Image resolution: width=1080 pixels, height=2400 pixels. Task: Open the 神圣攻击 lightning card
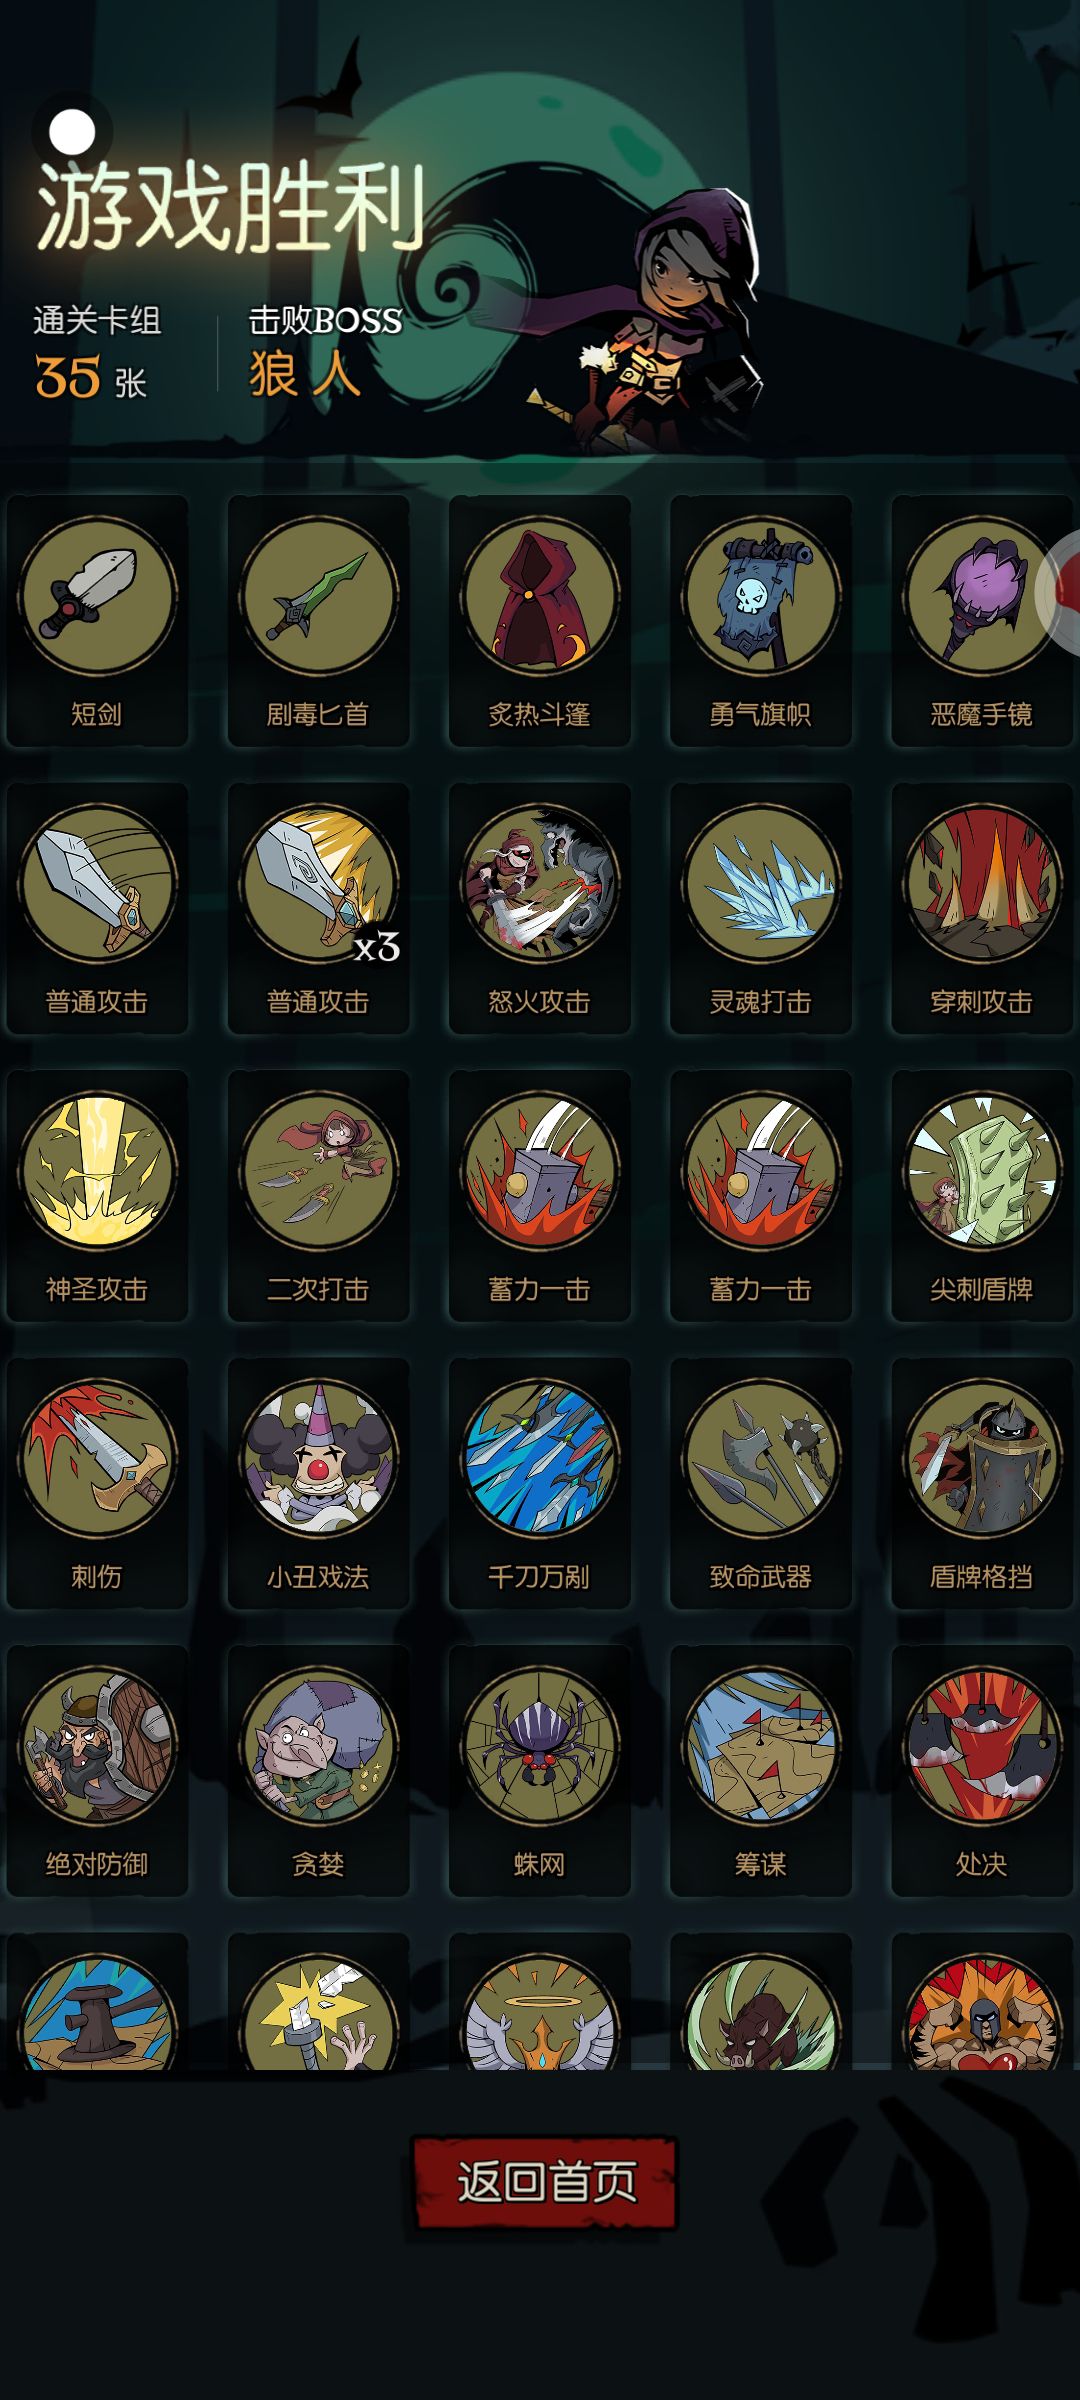(x=97, y=1196)
